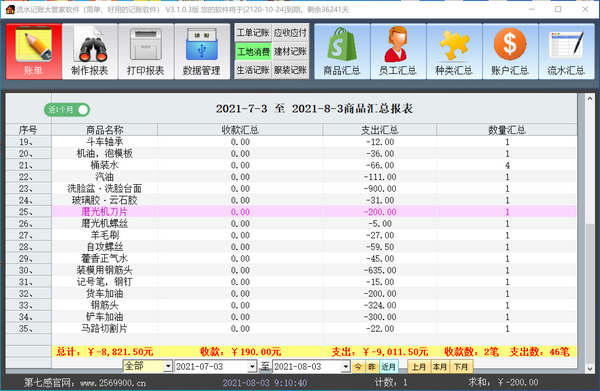Select the 铲车加油 cell
600x391 pixels.
(x=104, y=317)
